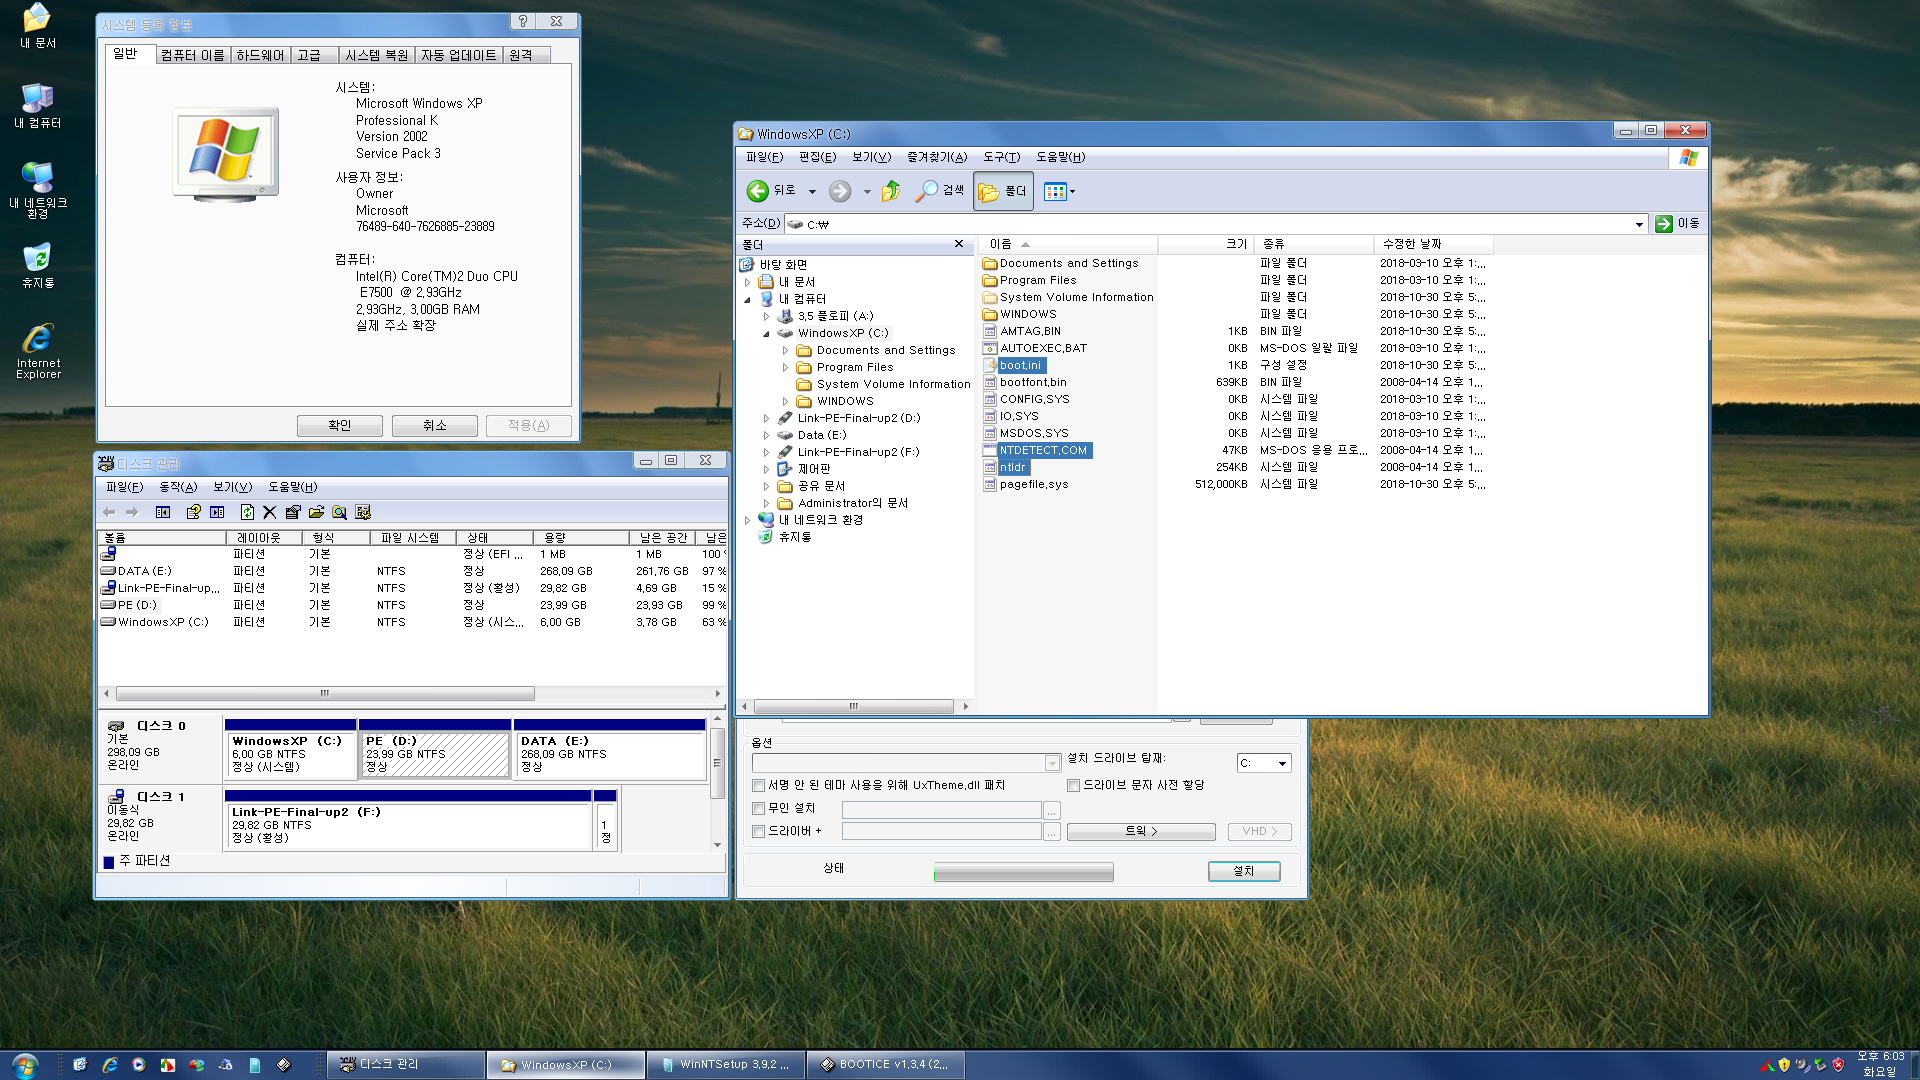Screen dimensions: 1920x1080
Task: Click the help sheet icon in Disk Management toolbar
Action: point(193,512)
